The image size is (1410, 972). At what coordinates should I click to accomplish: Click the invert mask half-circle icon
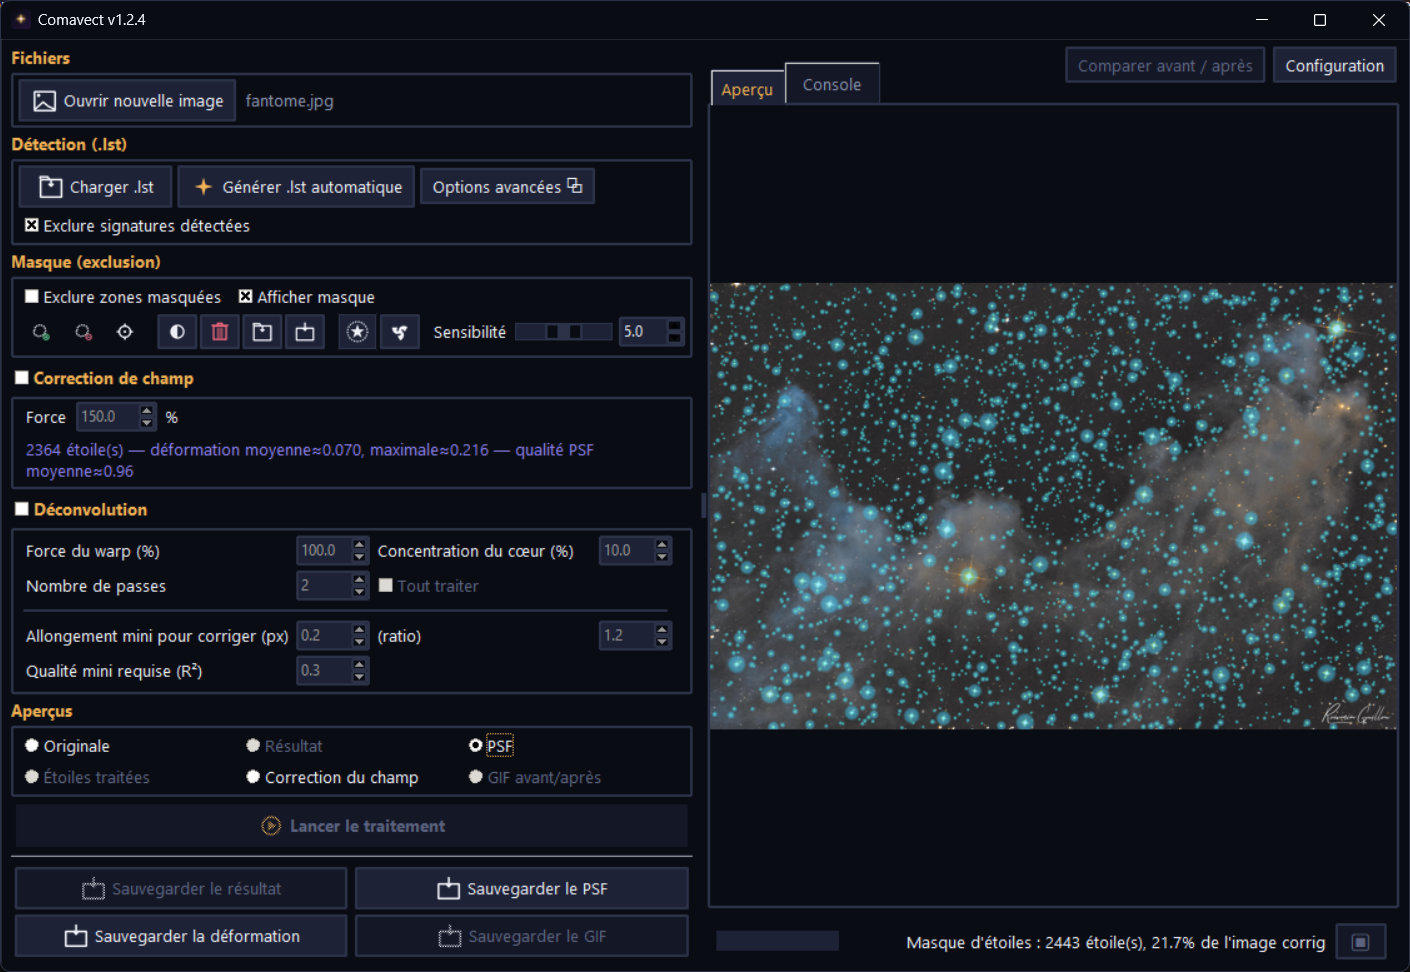(177, 332)
